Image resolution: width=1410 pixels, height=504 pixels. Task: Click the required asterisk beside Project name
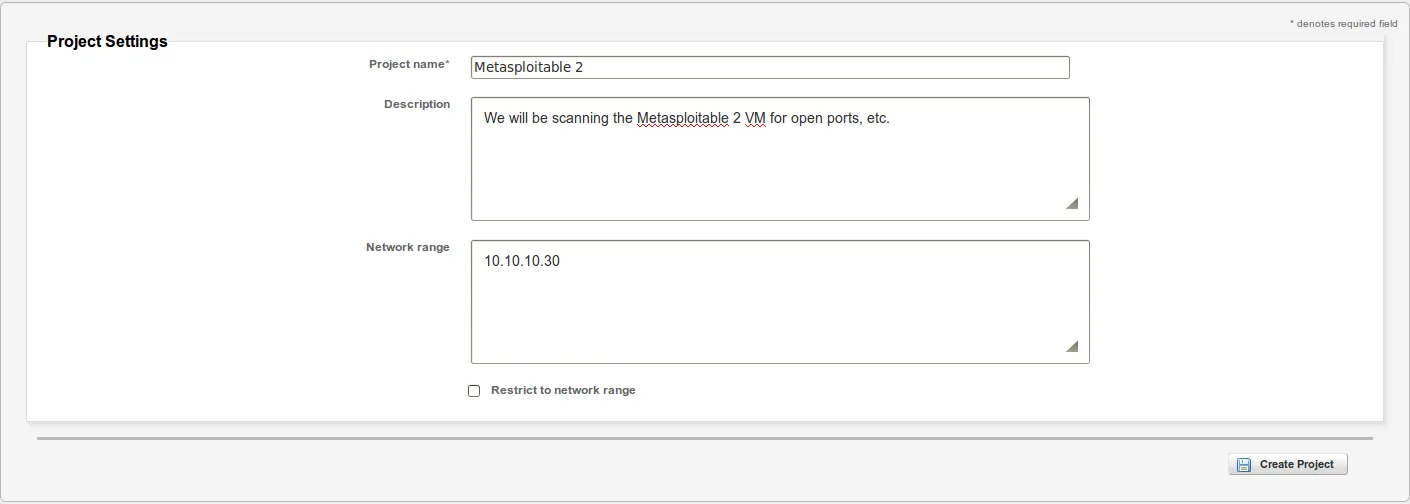tap(447, 64)
